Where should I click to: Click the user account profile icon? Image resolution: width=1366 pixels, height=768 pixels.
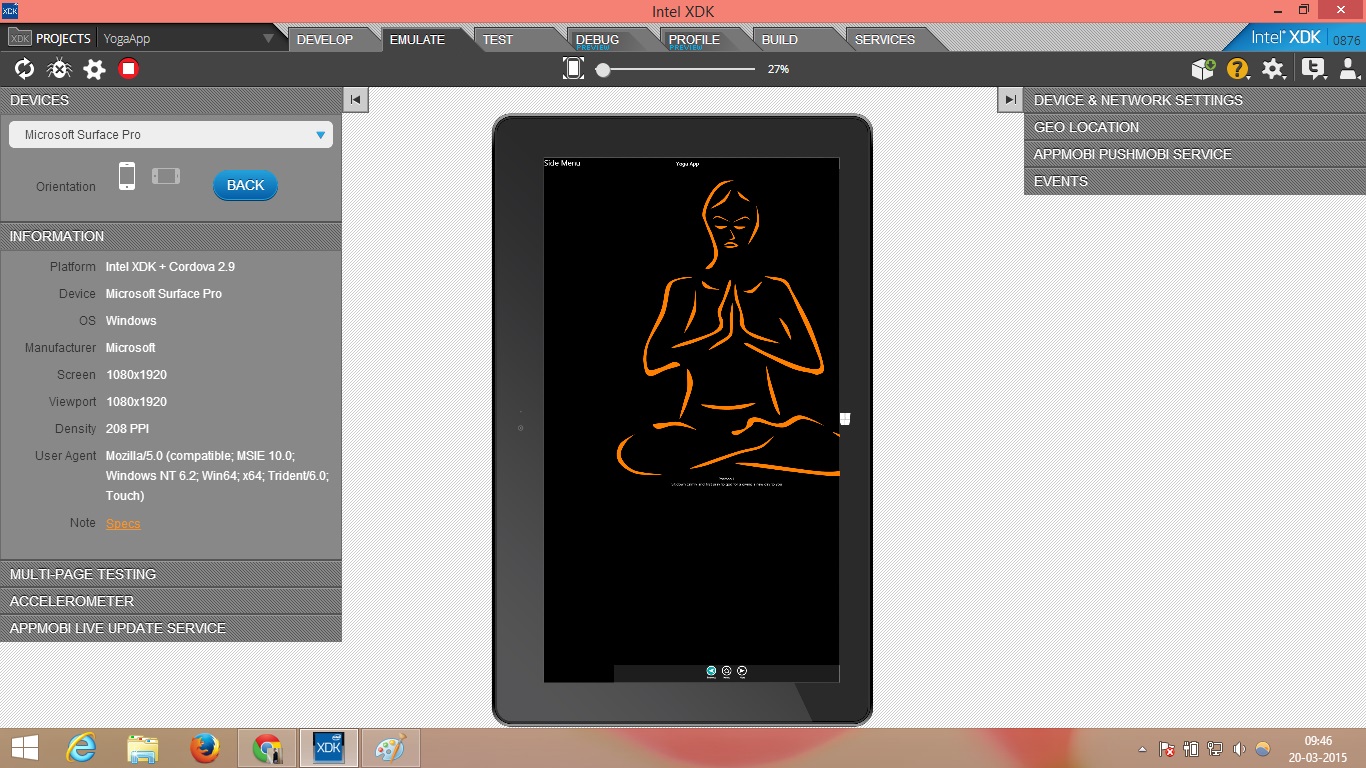[x=1349, y=69]
